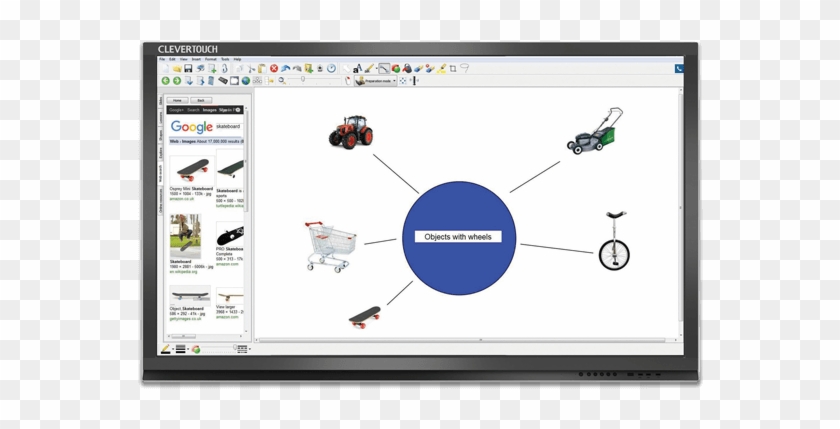Click the globe web browser icon
The width and height of the screenshot is (840, 429).
(x=246, y=81)
